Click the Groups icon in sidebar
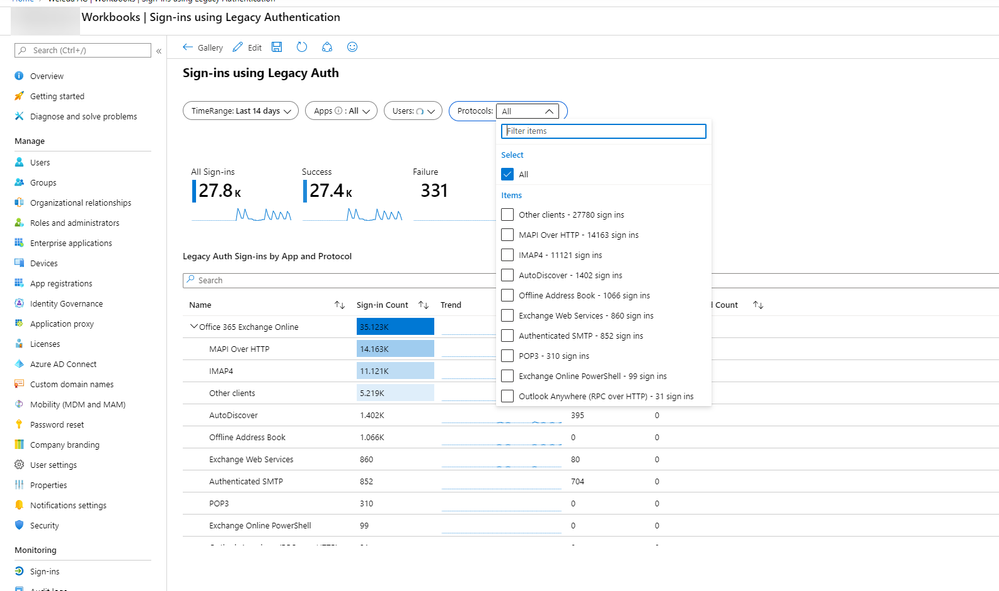The height and width of the screenshot is (591, 999). tap(19, 183)
